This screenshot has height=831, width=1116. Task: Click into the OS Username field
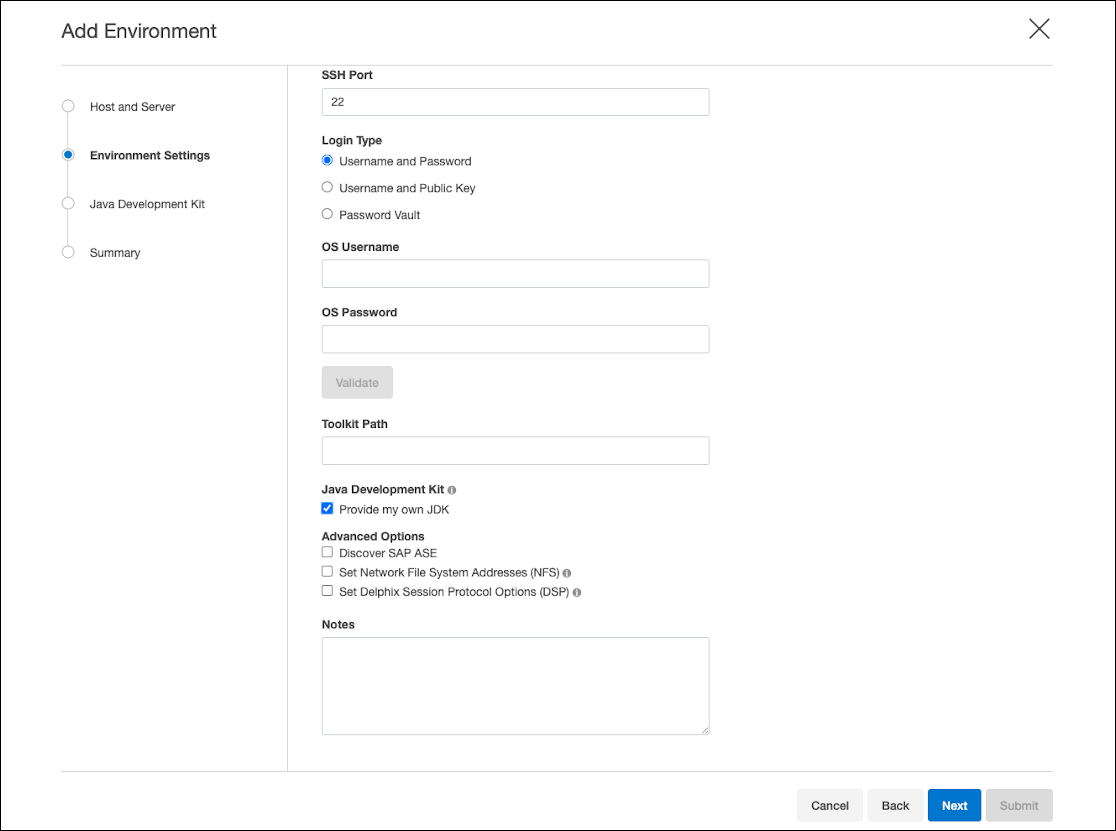tap(515, 274)
